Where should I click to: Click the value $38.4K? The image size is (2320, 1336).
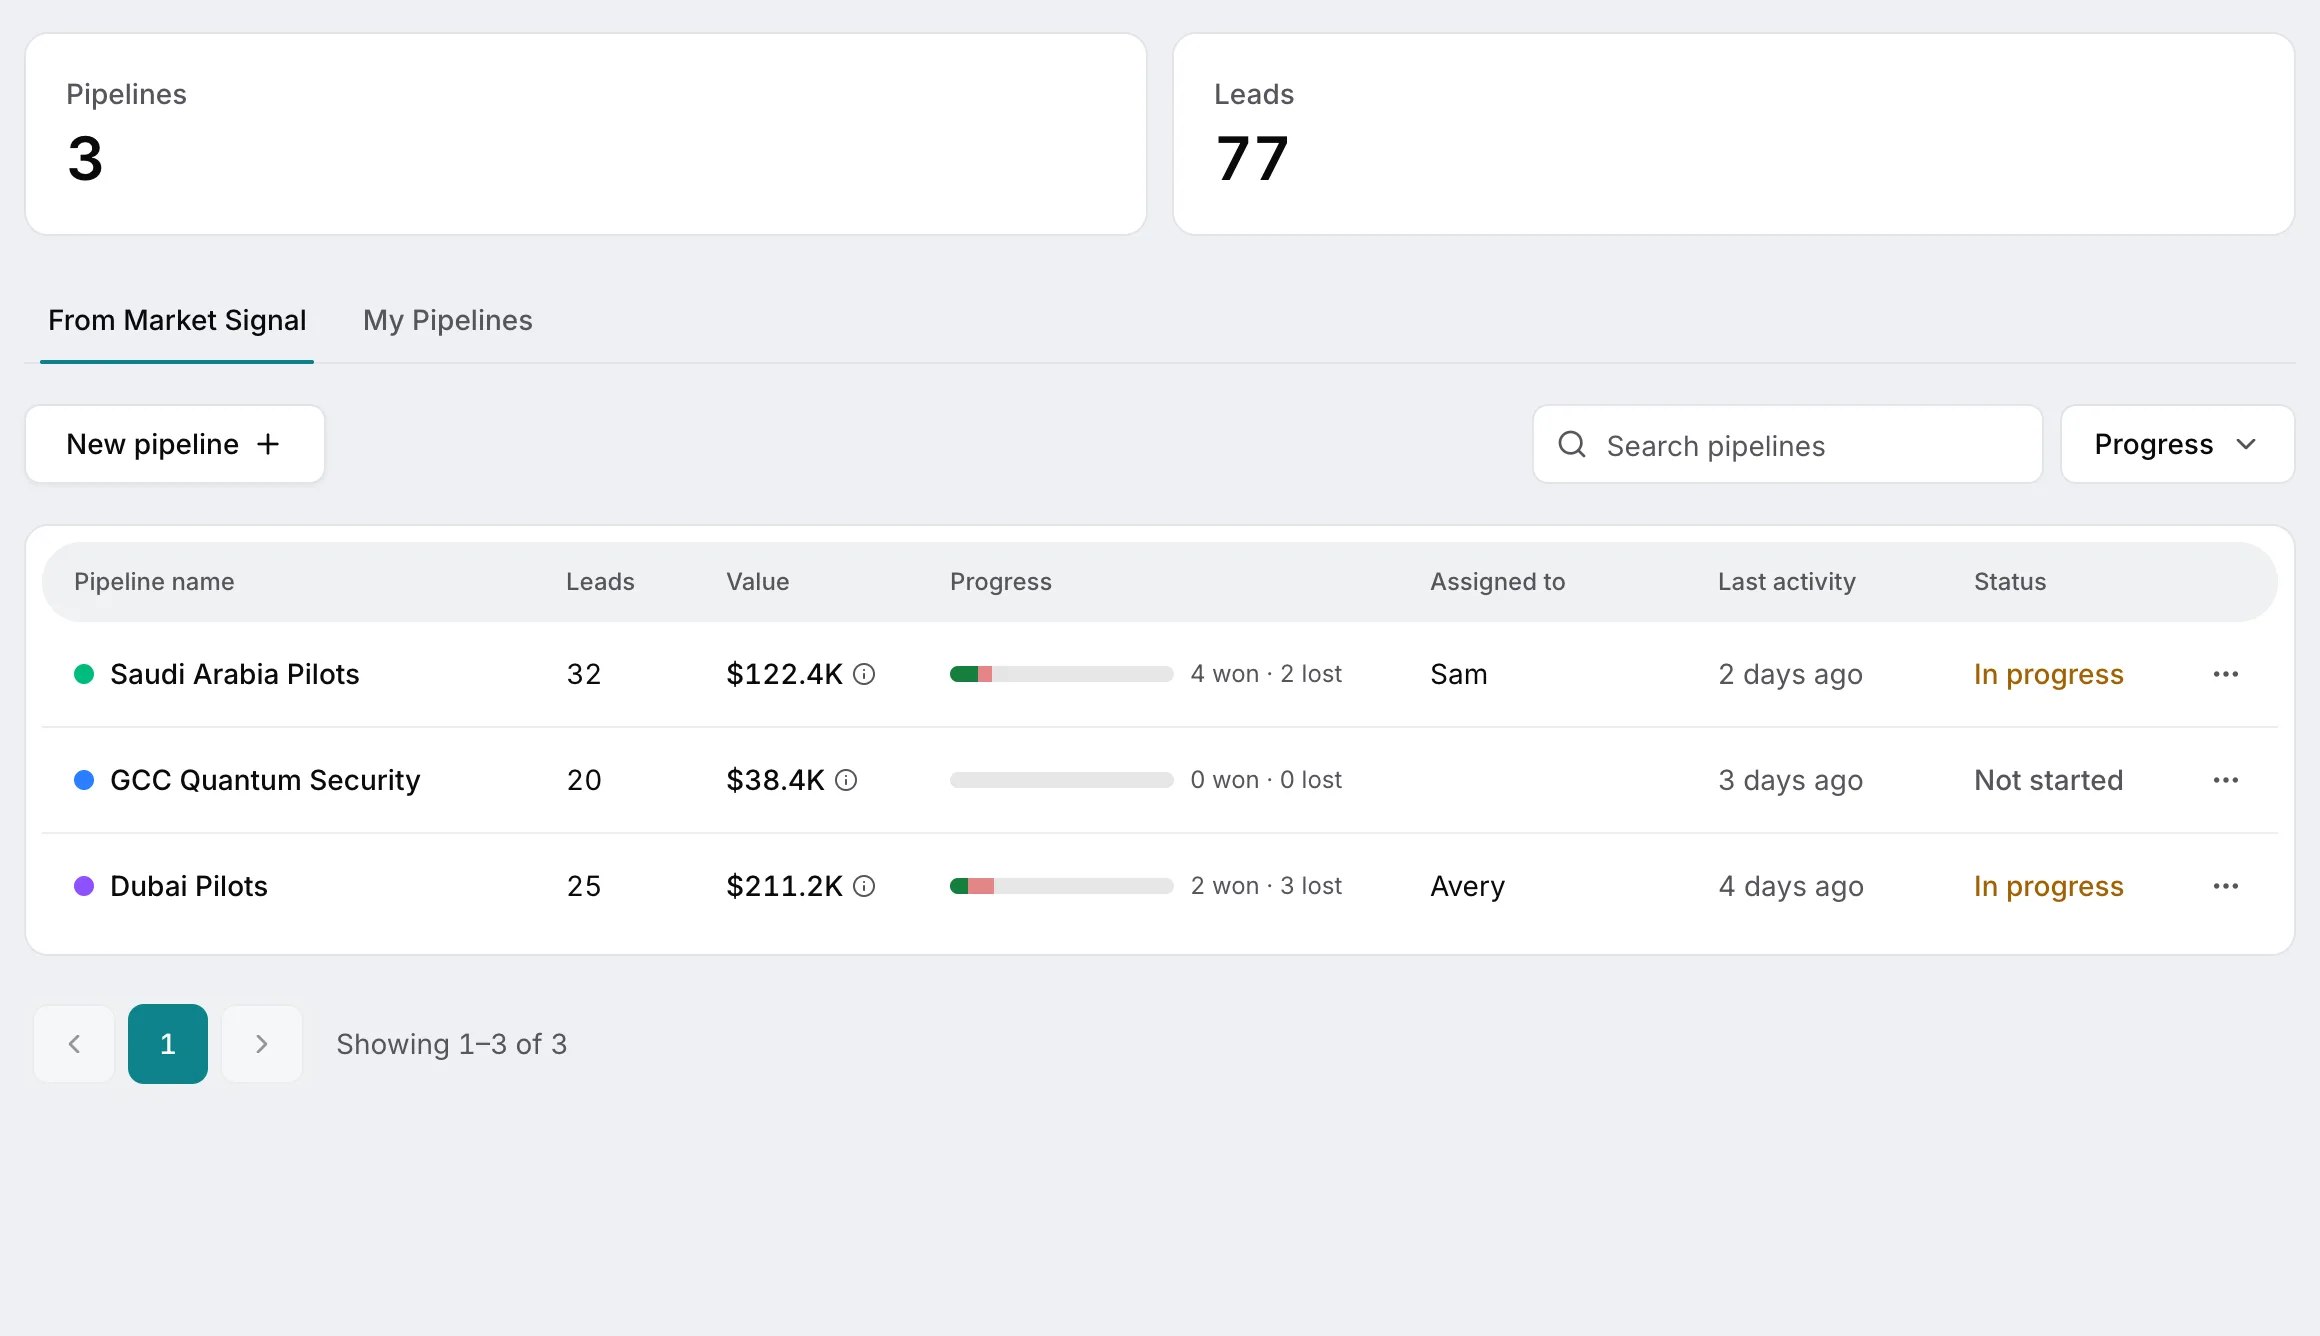(776, 781)
